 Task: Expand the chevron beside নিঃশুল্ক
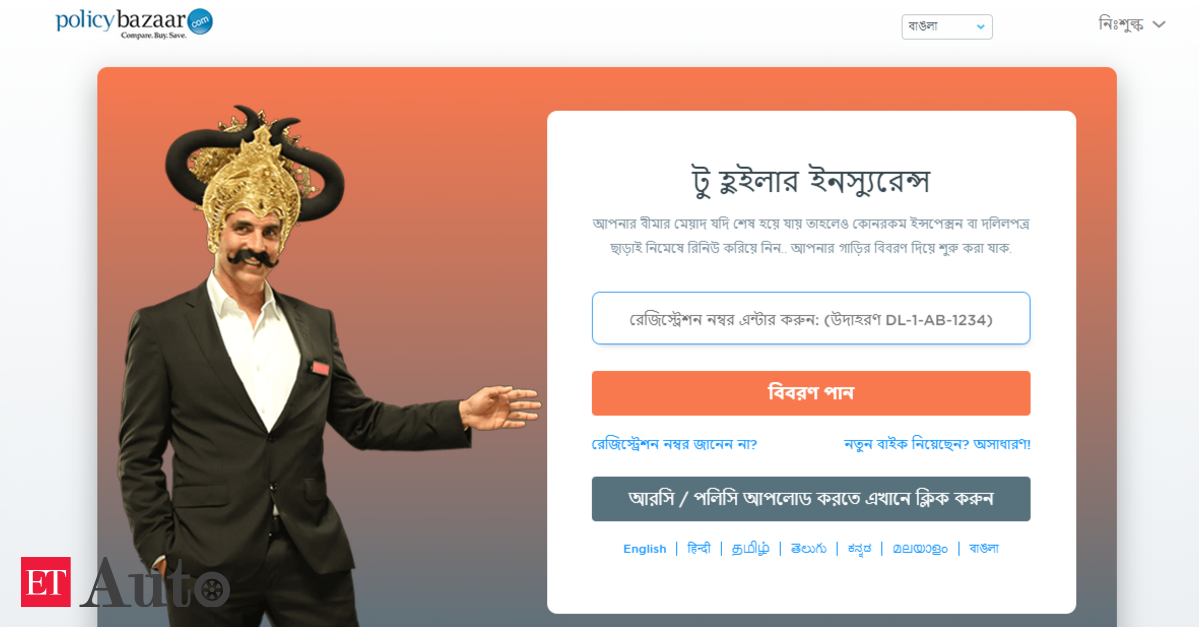tap(1159, 24)
